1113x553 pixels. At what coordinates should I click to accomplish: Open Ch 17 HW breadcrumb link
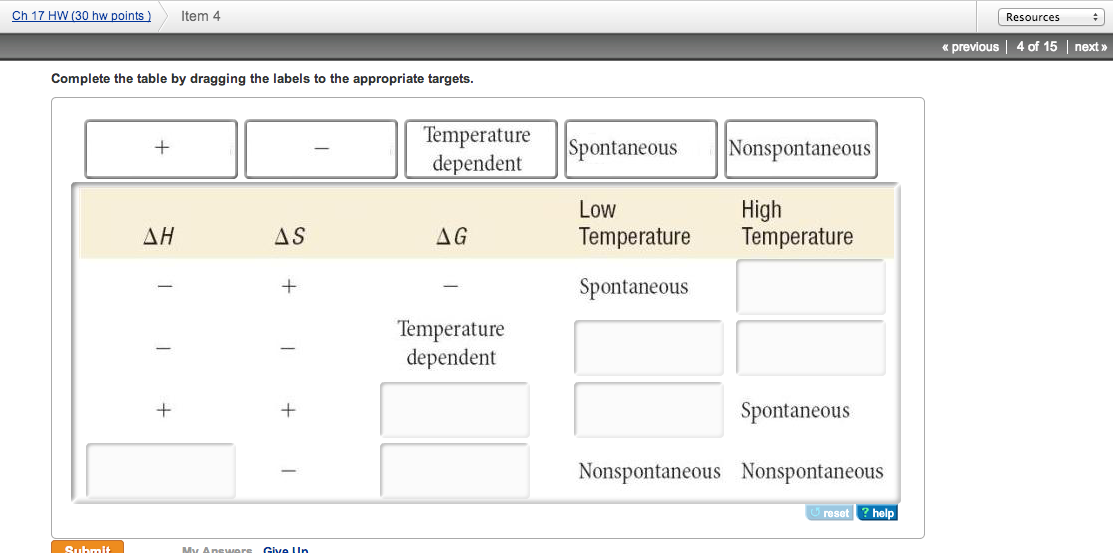pyautogui.click(x=82, y=16)
